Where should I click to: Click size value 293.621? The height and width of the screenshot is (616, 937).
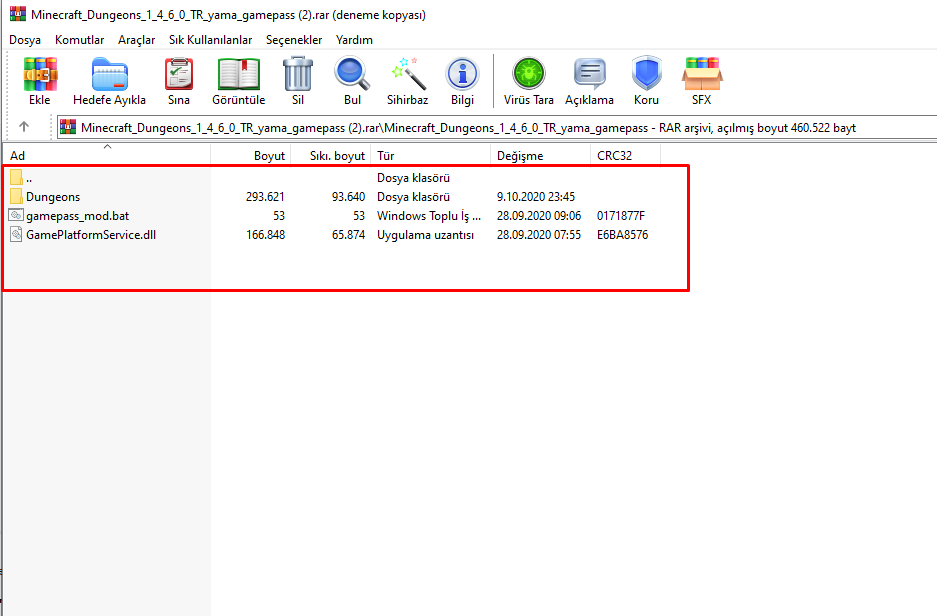[x=265, y=197]
